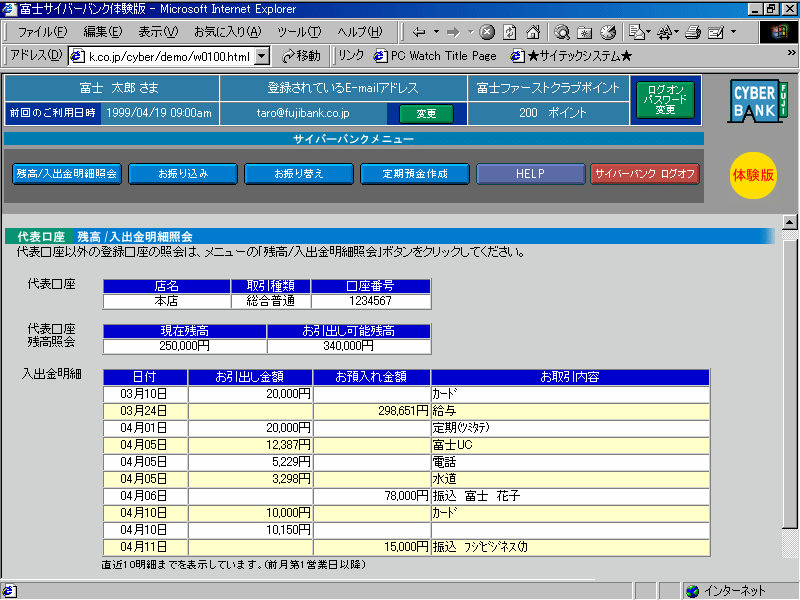Open the Edit icon's dropdown arrow
The height and width of the screenshot is (600, 800).
734,32
